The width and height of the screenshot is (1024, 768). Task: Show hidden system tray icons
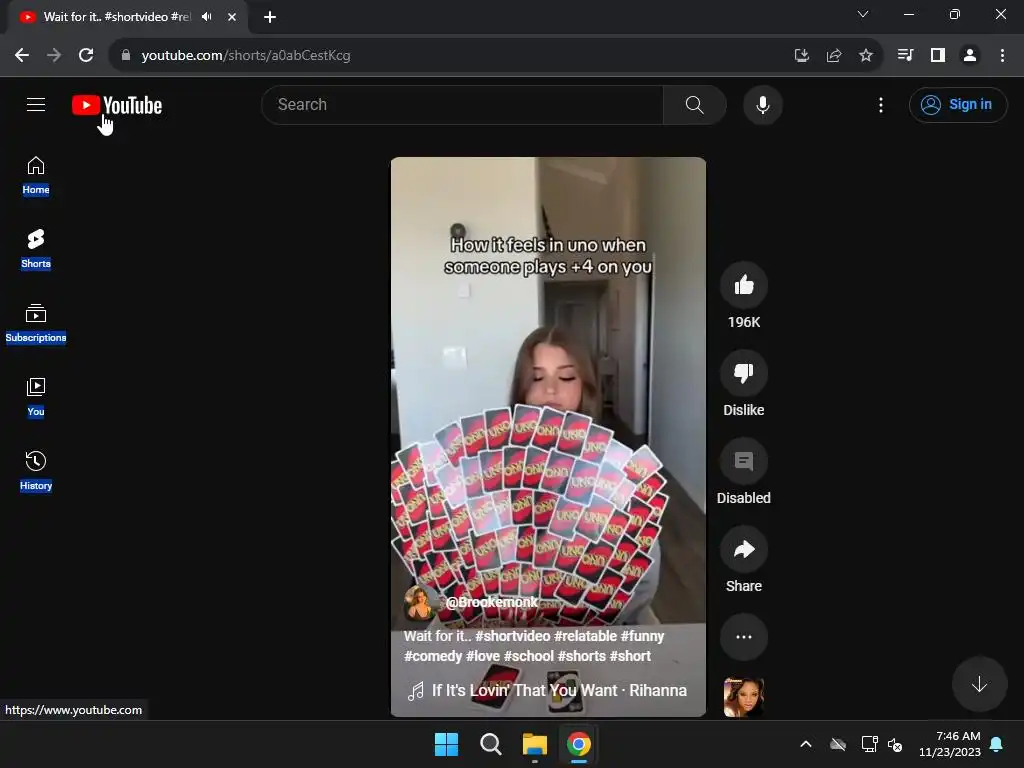pyautogui.click(x=806, y=744)
